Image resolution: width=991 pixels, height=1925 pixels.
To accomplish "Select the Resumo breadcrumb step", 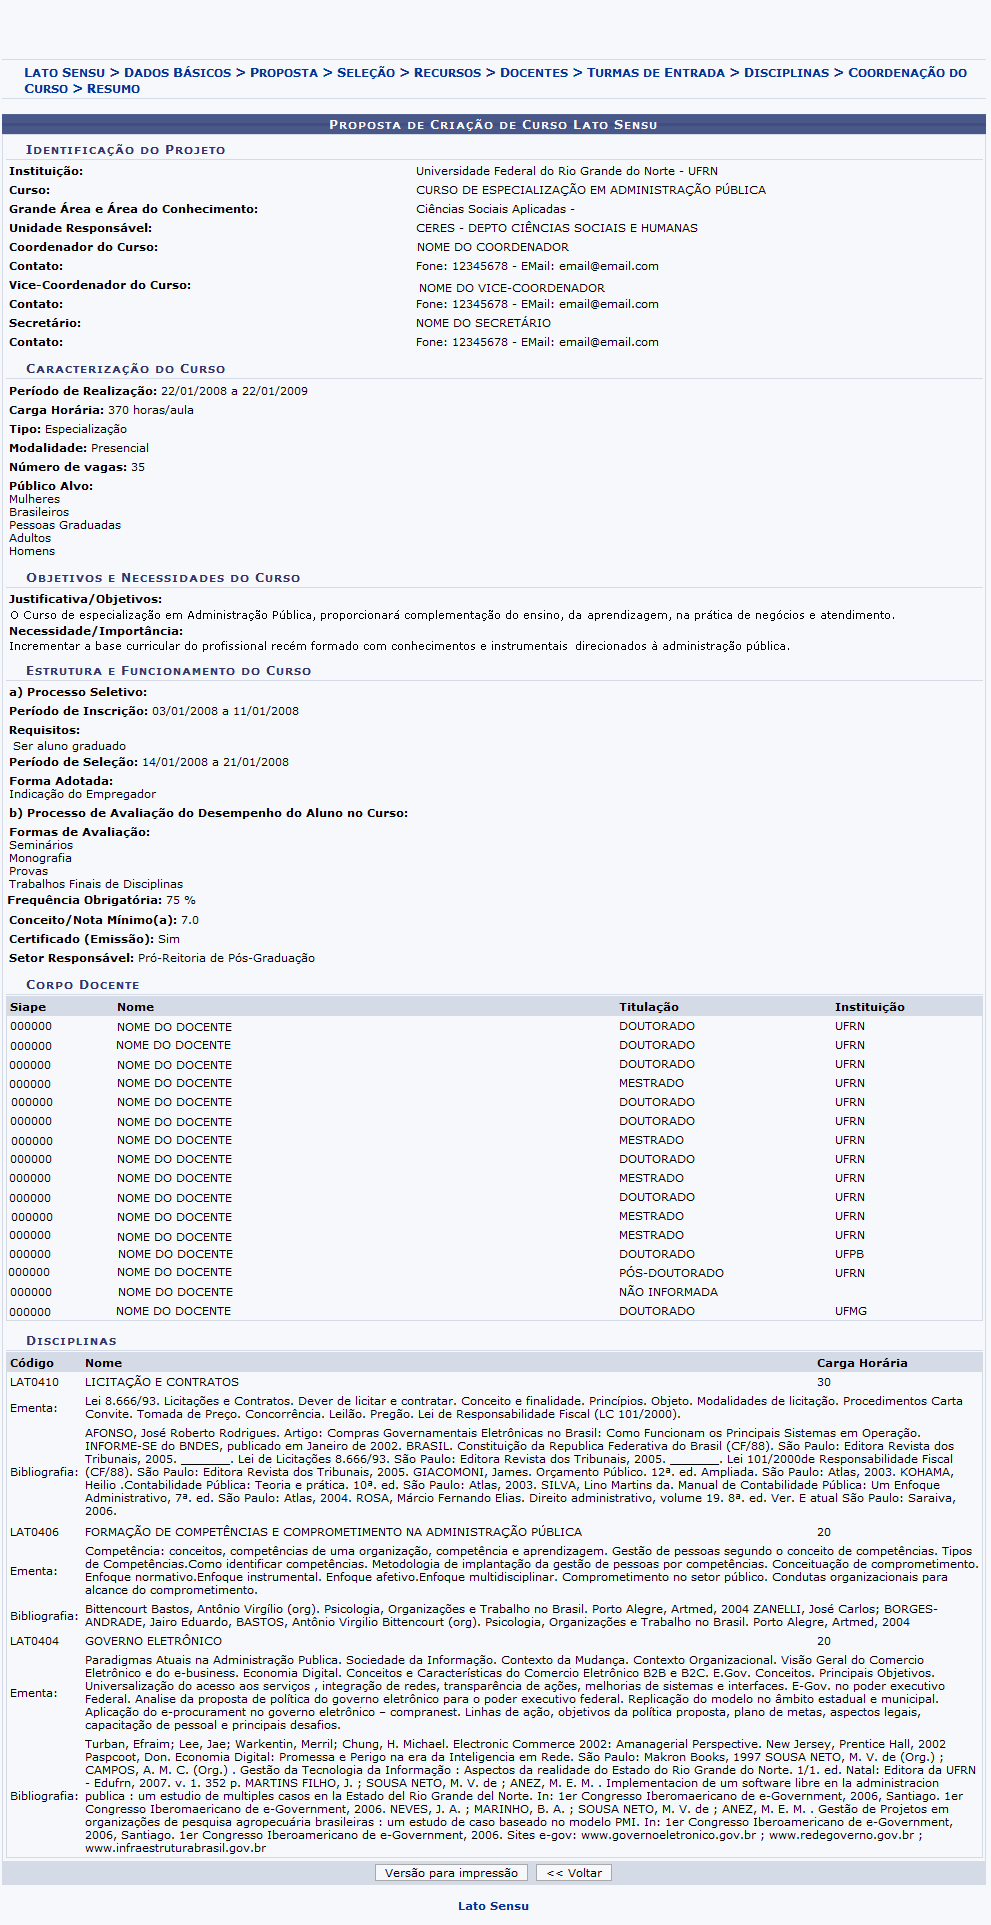I will click(113, 89).
